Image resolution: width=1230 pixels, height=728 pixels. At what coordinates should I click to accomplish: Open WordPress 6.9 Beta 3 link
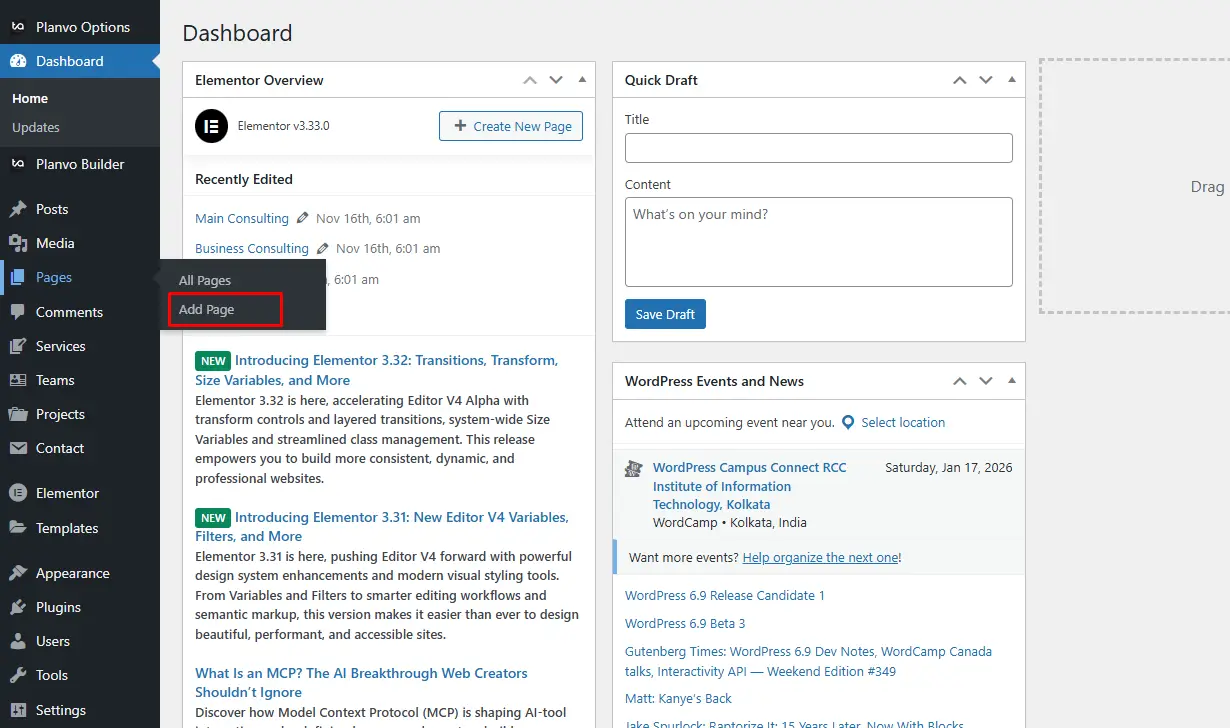pos(685,623)
